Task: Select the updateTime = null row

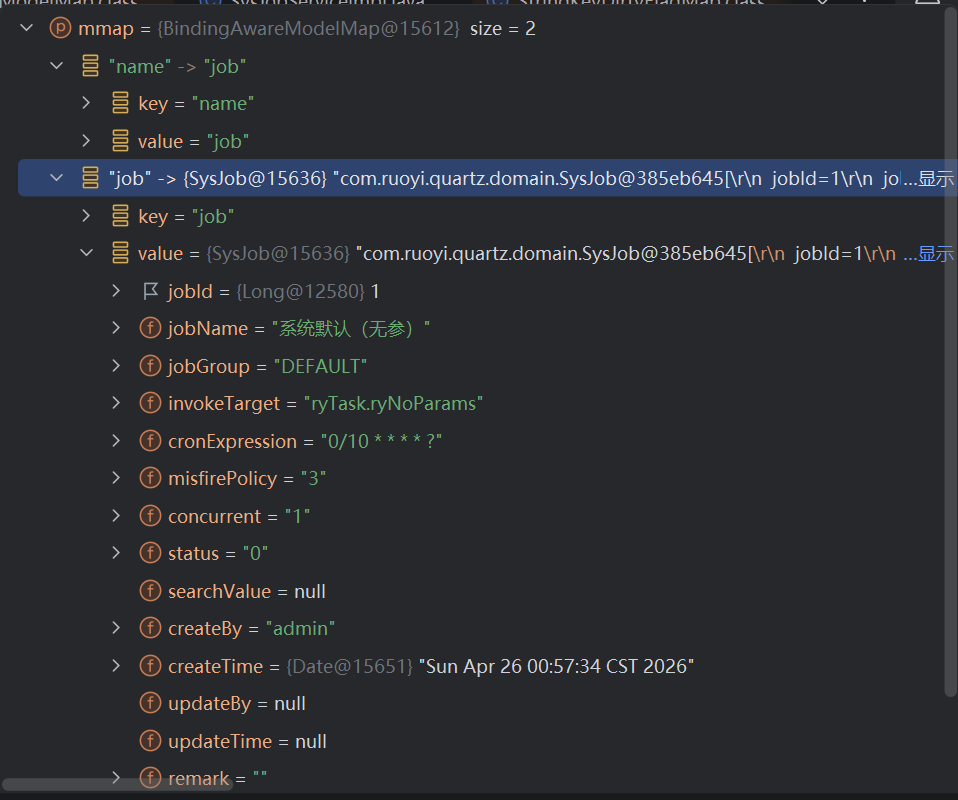Action: pos(247,741)
